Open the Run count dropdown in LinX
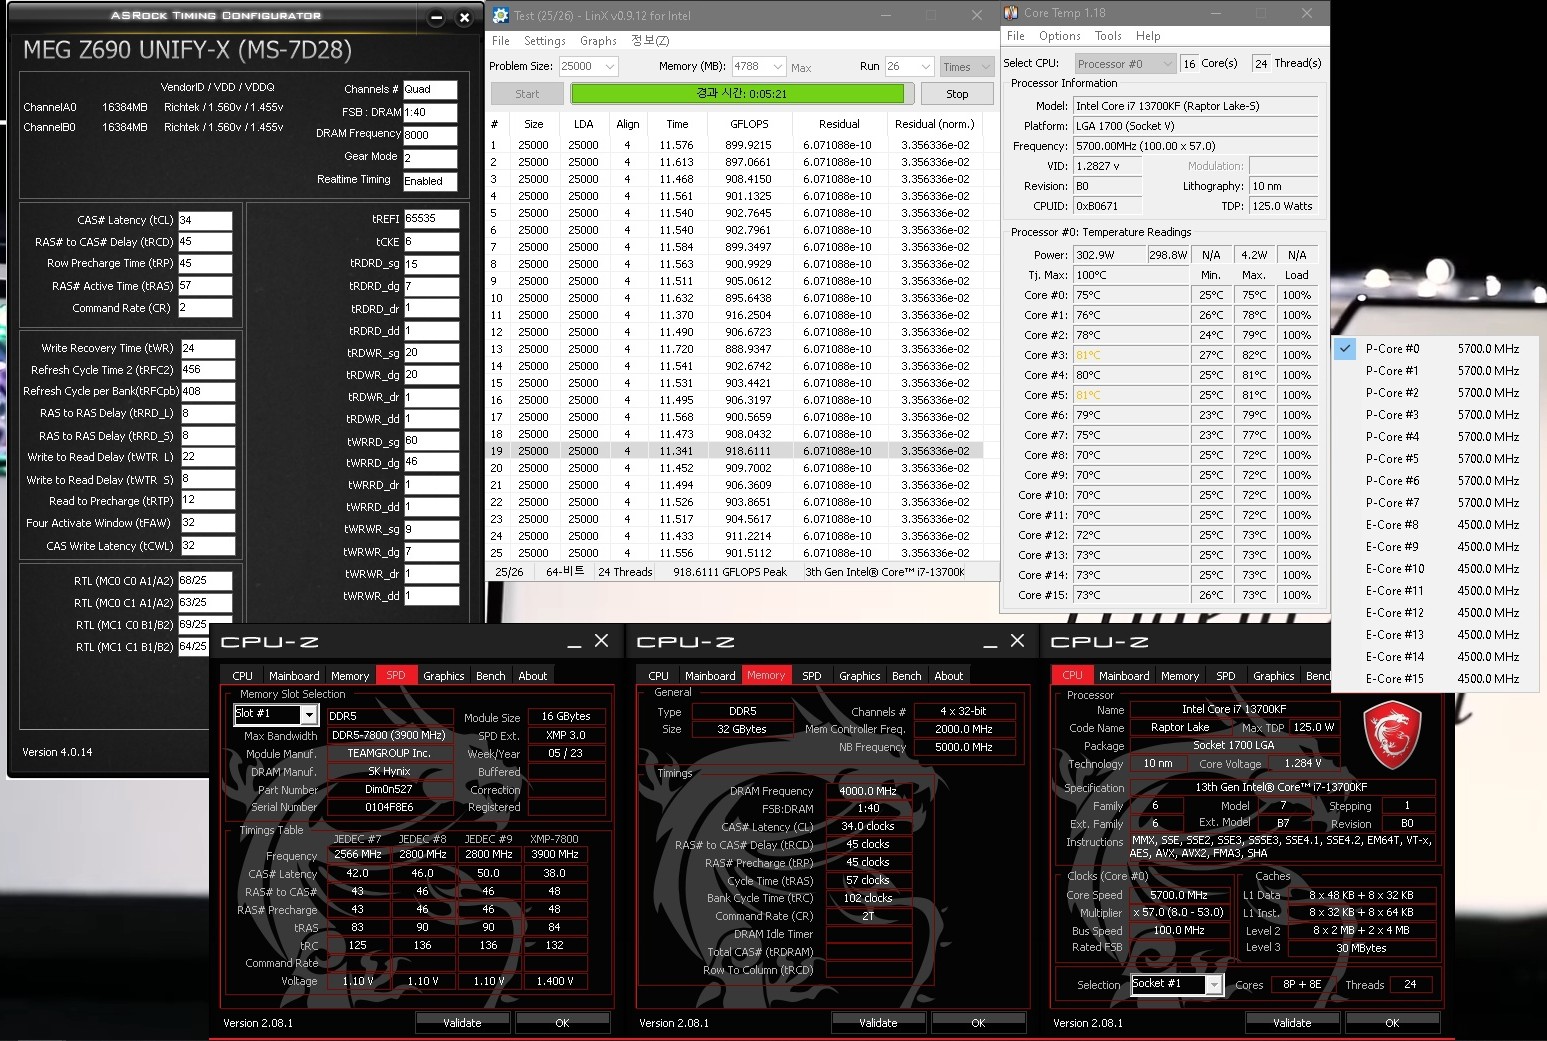The image size is (1547, 1041). [926, 66]
